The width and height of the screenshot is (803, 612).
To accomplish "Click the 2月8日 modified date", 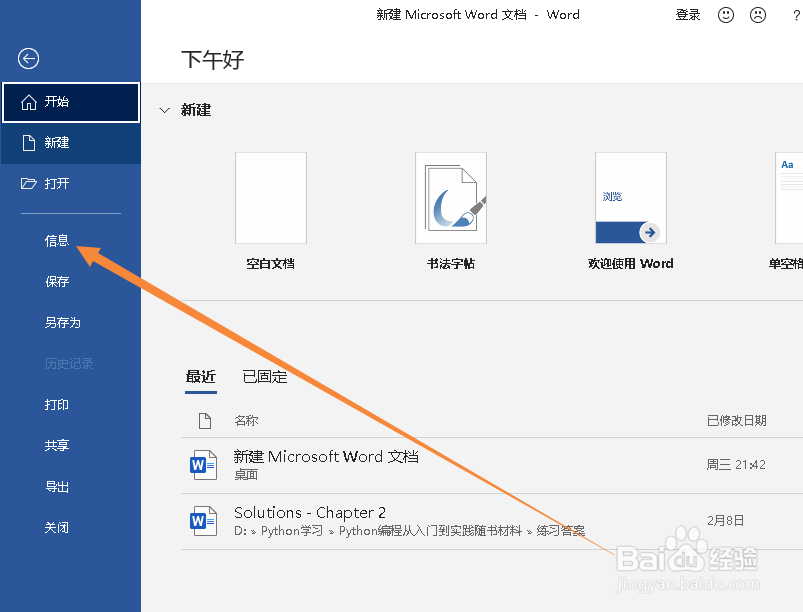I will tap(725, 521).
